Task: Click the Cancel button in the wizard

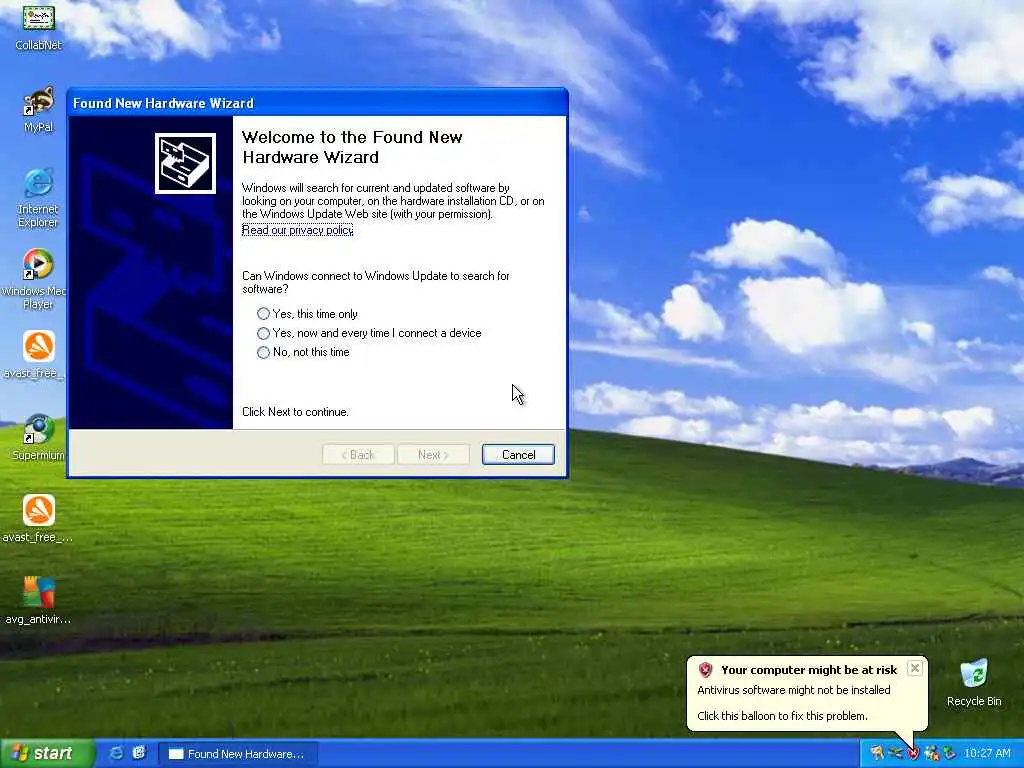Action: pos(519,455)
